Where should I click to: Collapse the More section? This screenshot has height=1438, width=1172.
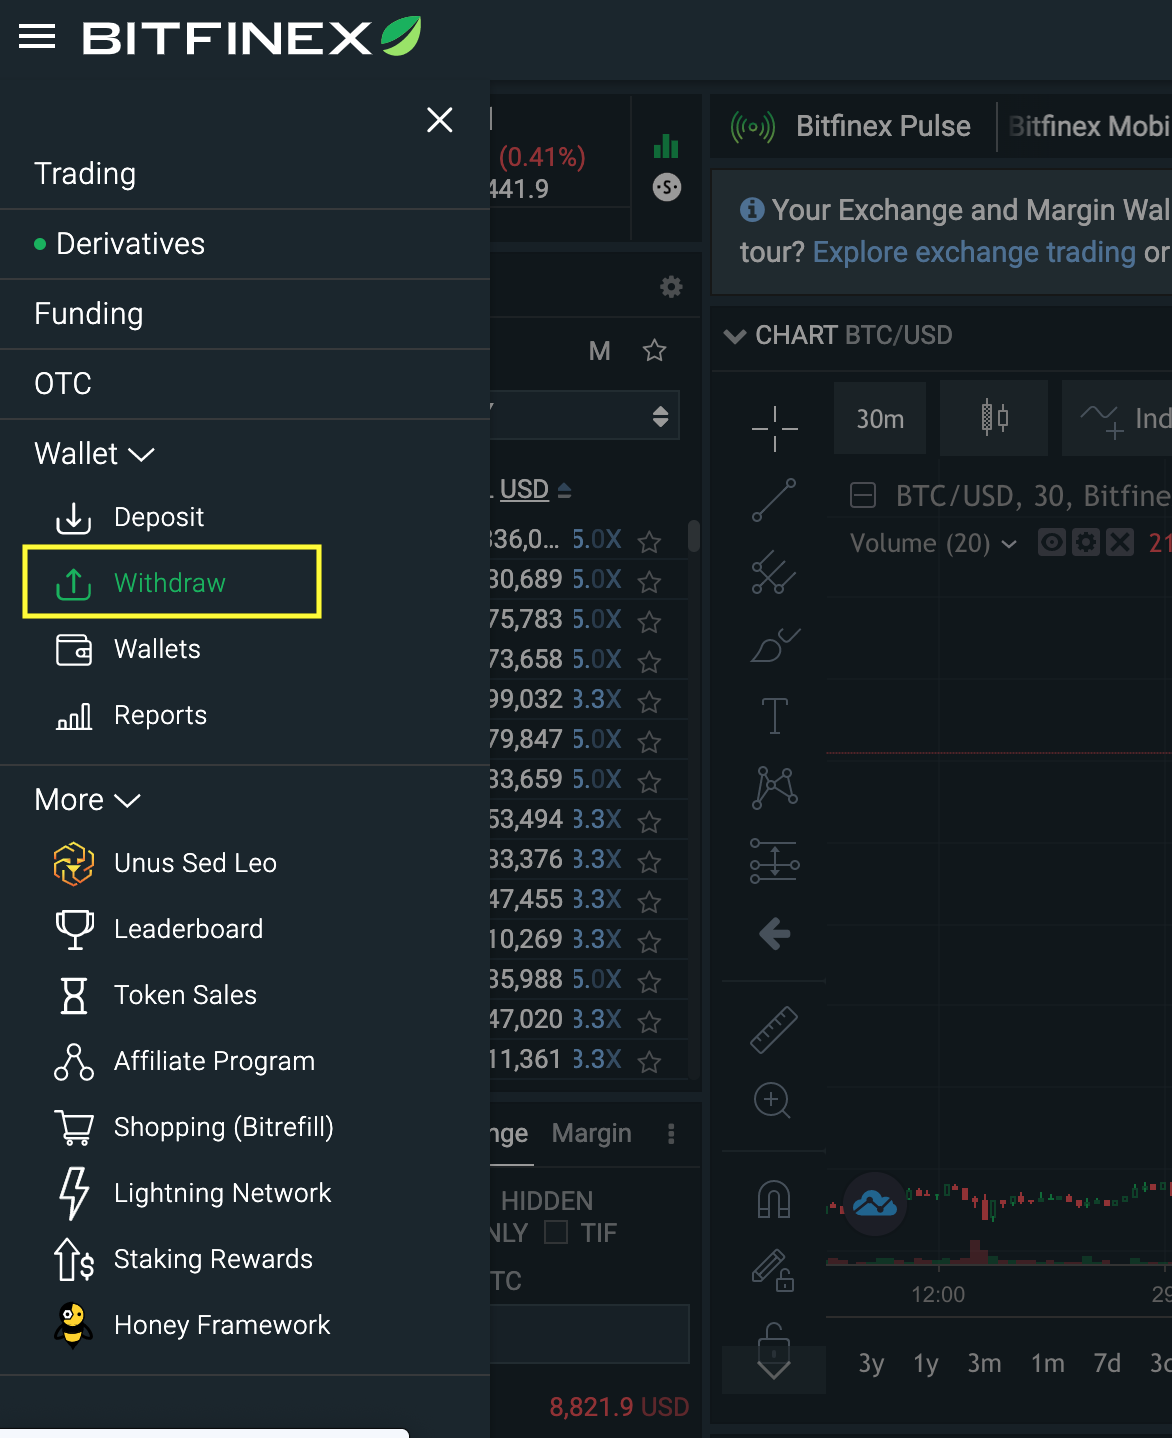[128, 800]
